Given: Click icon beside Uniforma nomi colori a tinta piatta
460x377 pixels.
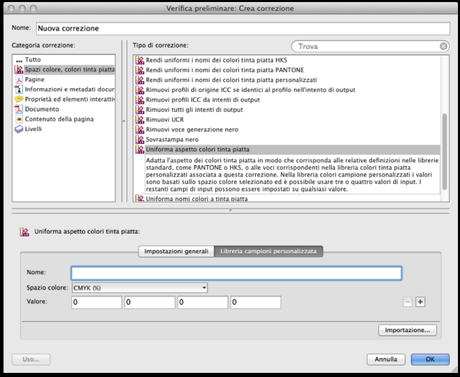Looking at the screenshot, I should coord(140,199).
